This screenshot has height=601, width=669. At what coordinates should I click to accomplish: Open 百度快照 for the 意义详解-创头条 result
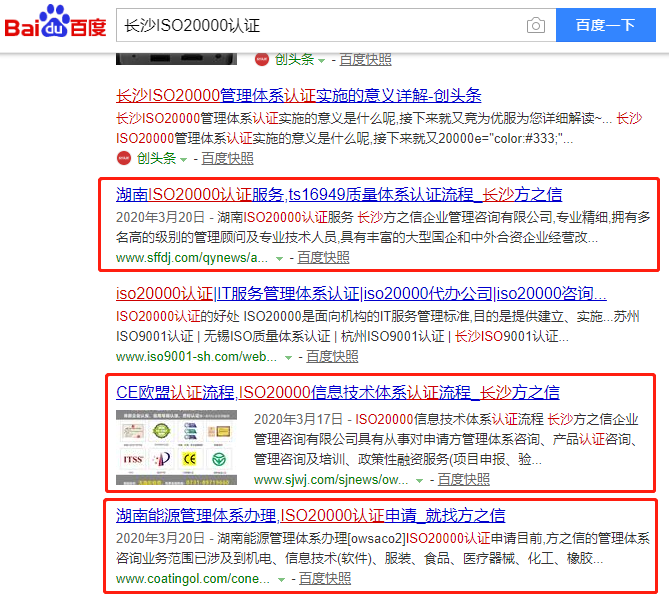pos(227,158)
